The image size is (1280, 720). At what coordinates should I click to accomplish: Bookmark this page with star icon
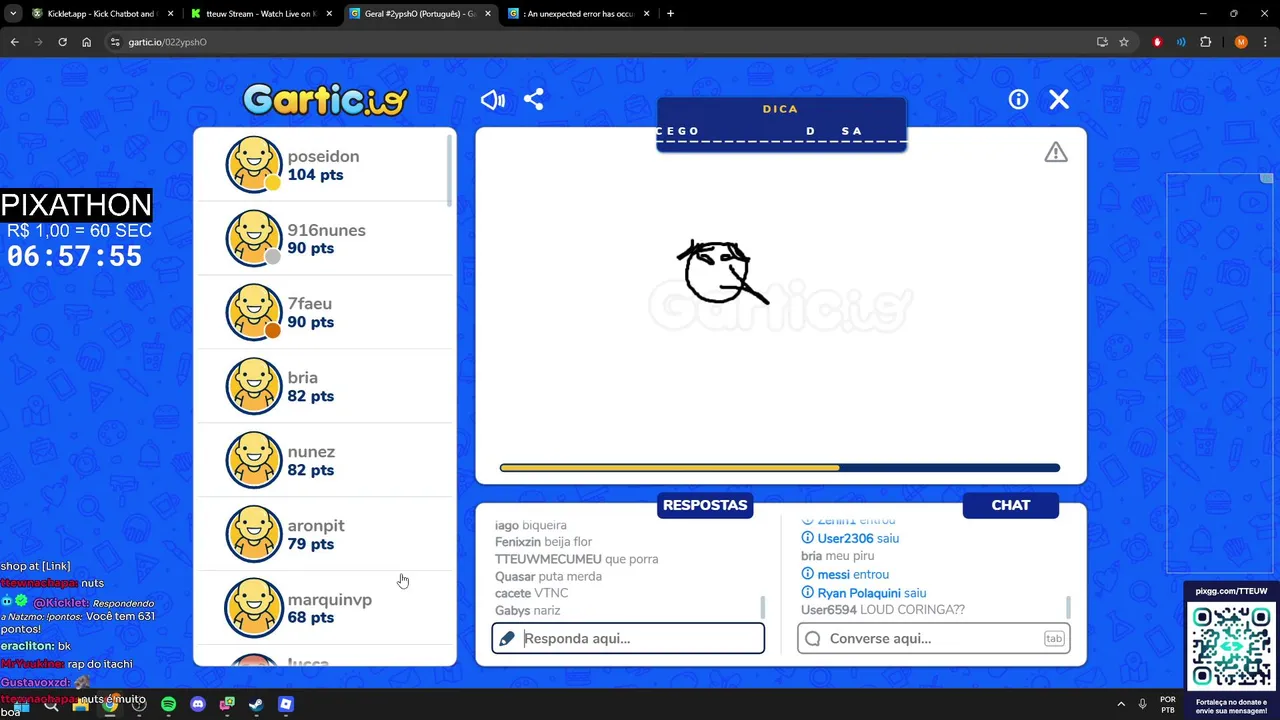click(x=1124, y=42)
